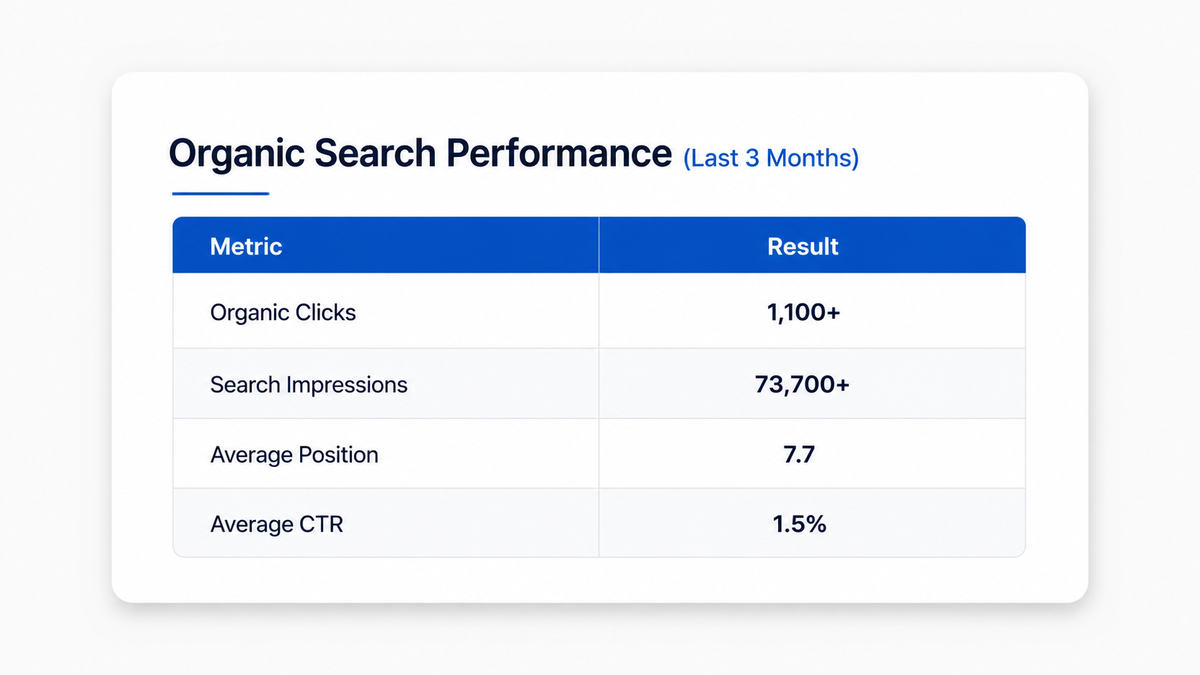The image size is (1200, 675).
Task: Click the blue underline beneath the title
Action: pos(220,193)
